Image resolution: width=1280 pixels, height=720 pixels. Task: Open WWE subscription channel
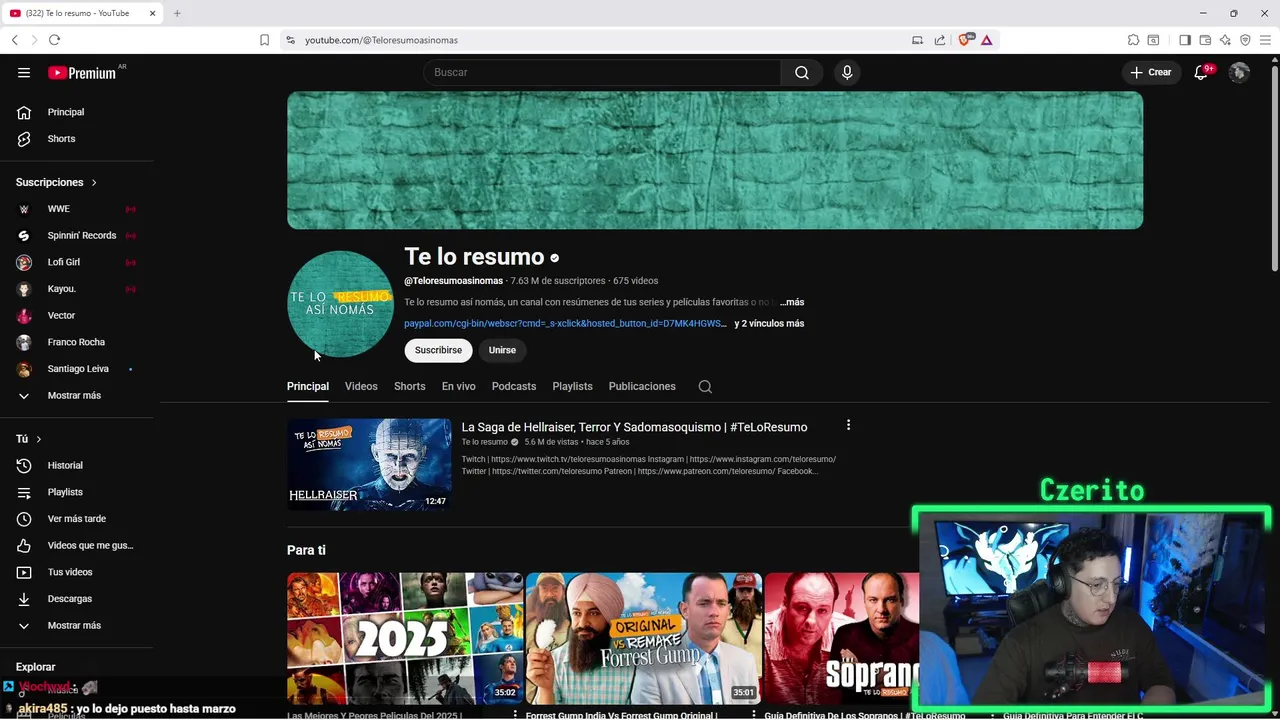point(77,209)
